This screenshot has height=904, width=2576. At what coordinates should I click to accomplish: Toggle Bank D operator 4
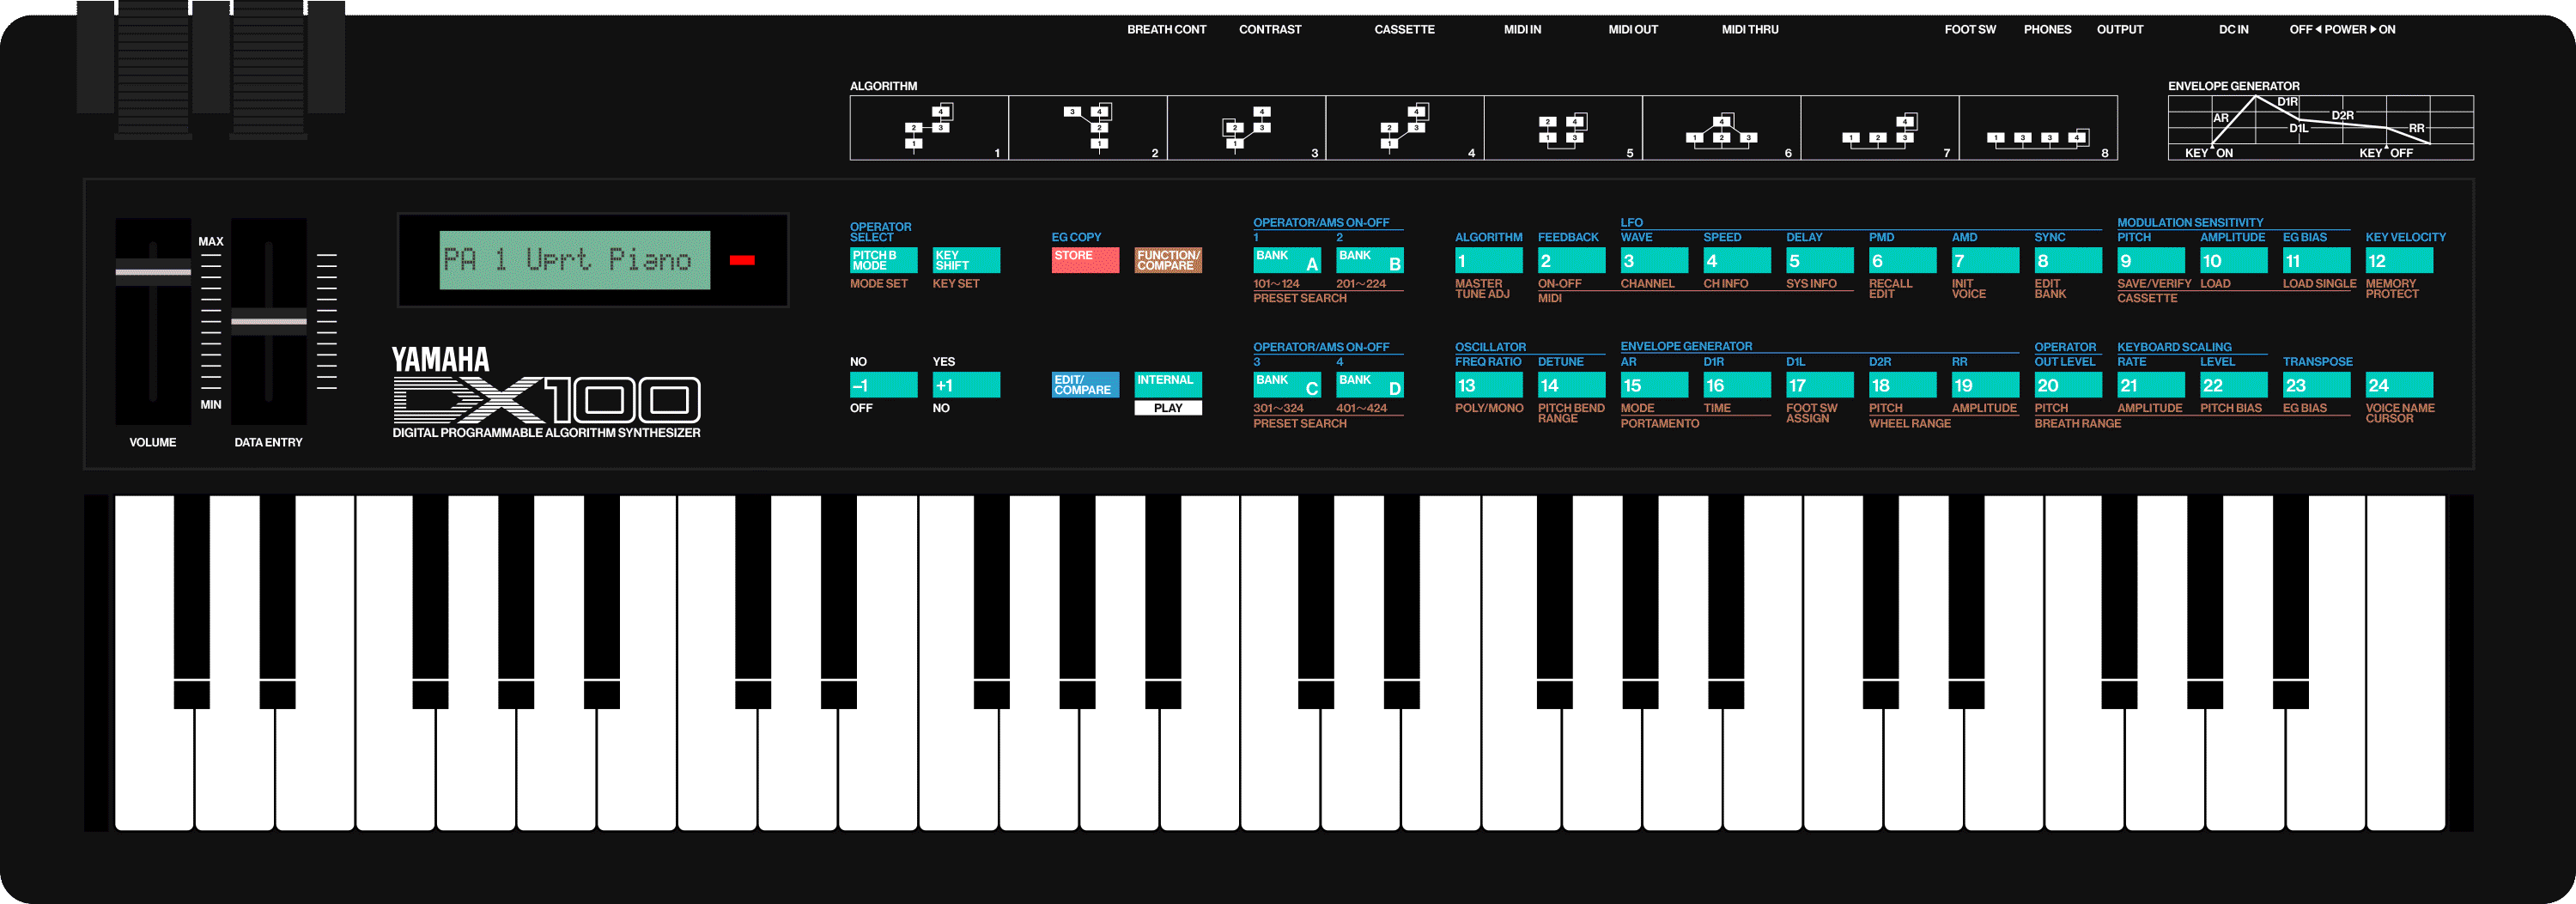point(1370,385)
